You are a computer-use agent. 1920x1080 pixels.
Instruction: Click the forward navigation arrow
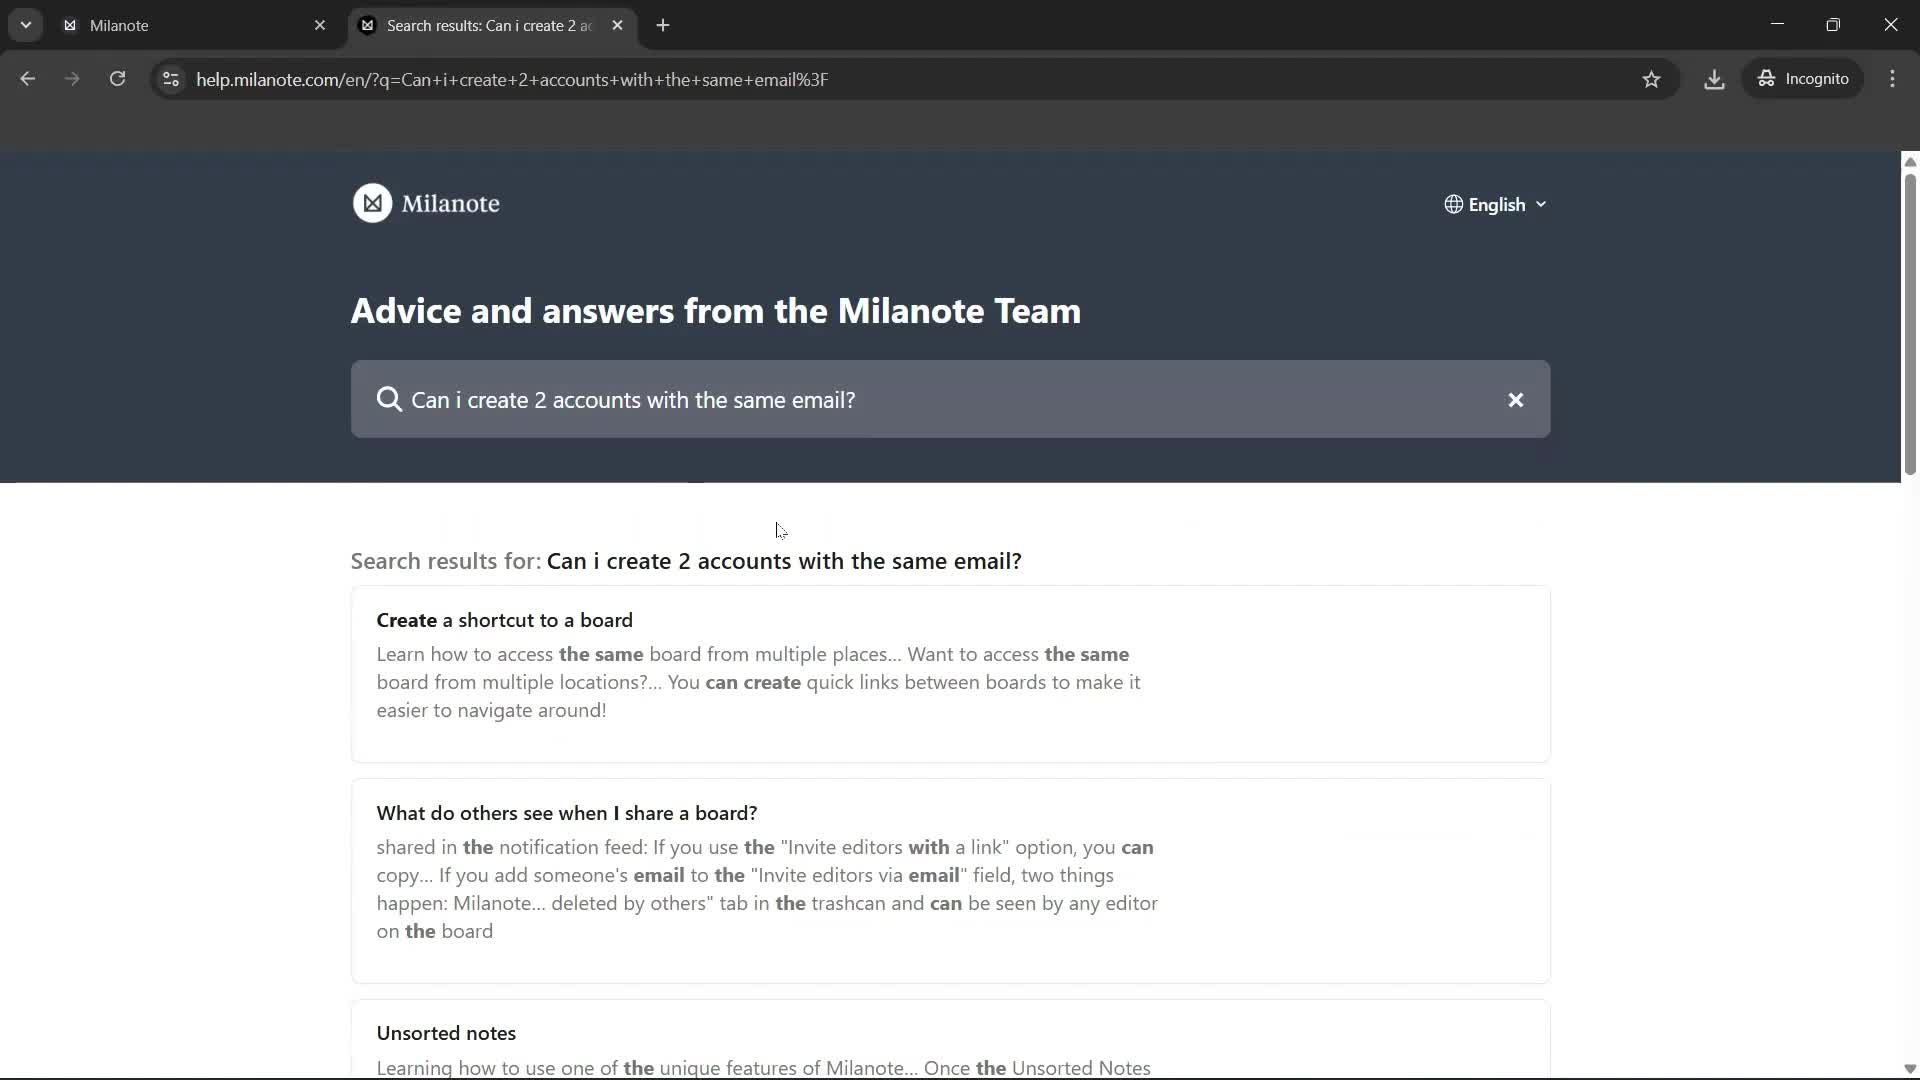[x=71, y=79]
